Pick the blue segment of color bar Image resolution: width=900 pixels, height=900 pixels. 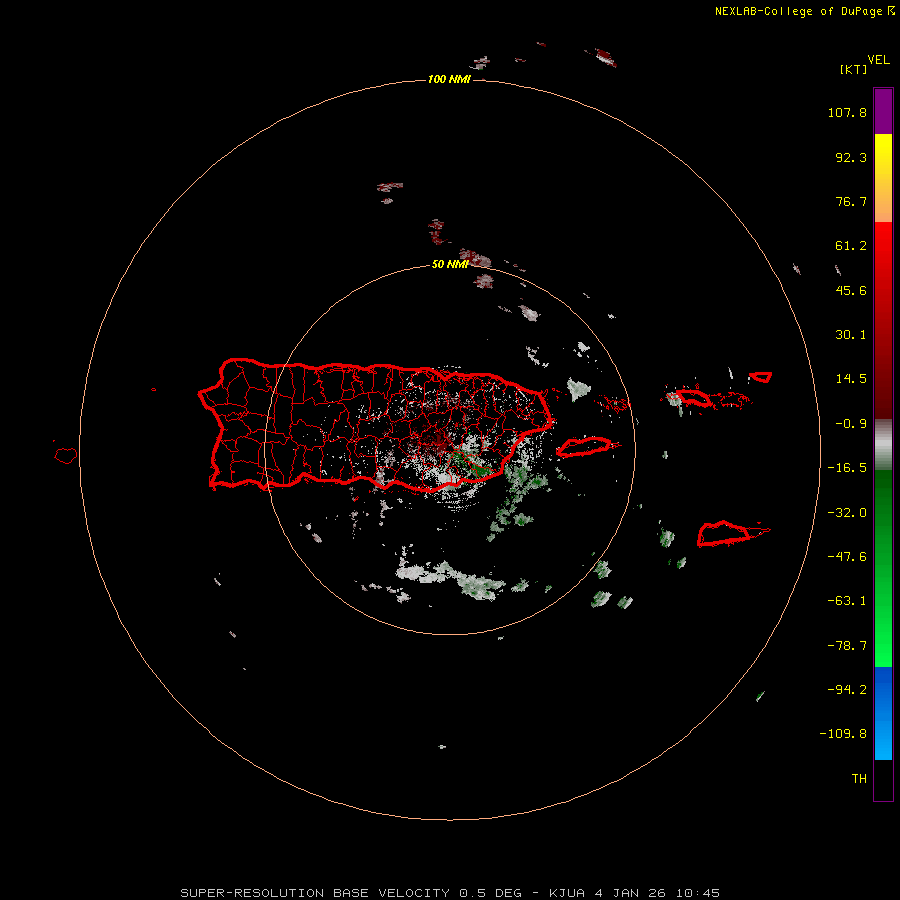pyautogui.click(x=883, y=713)
